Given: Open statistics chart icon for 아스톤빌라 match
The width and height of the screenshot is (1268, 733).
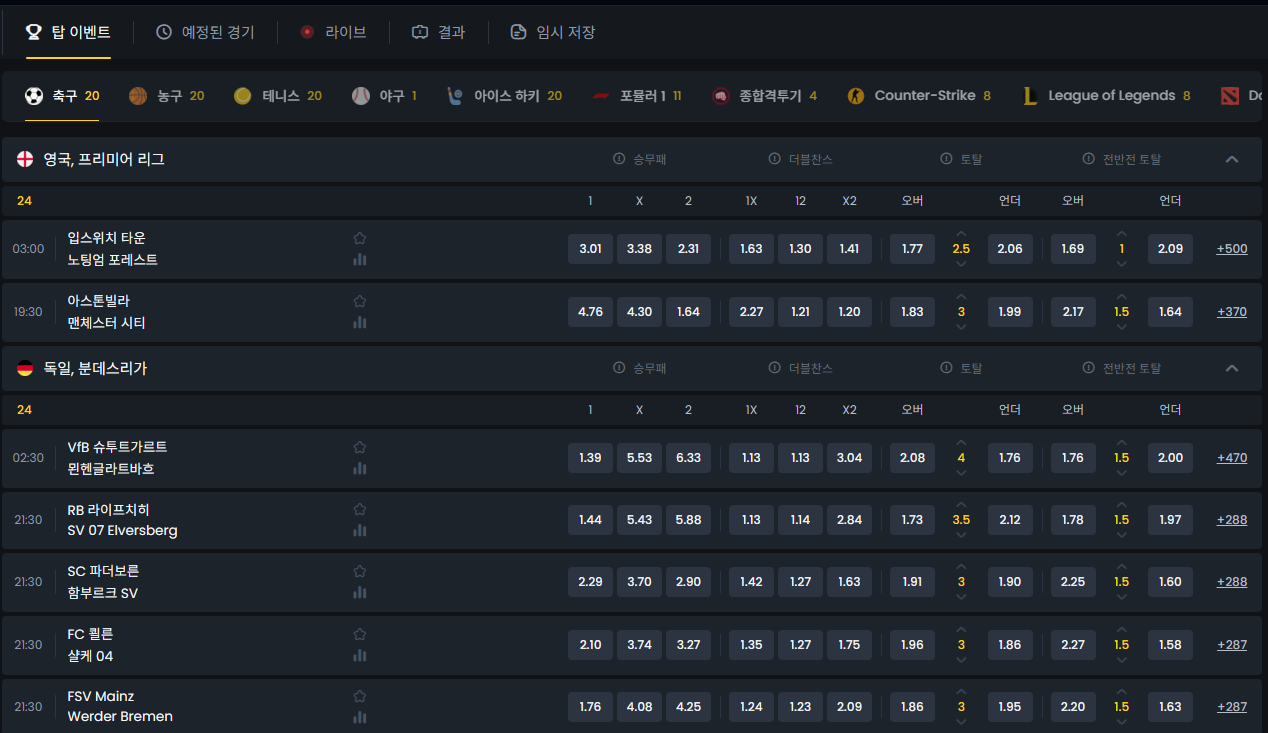Looking at the screenshot, I should coord(360,322).
